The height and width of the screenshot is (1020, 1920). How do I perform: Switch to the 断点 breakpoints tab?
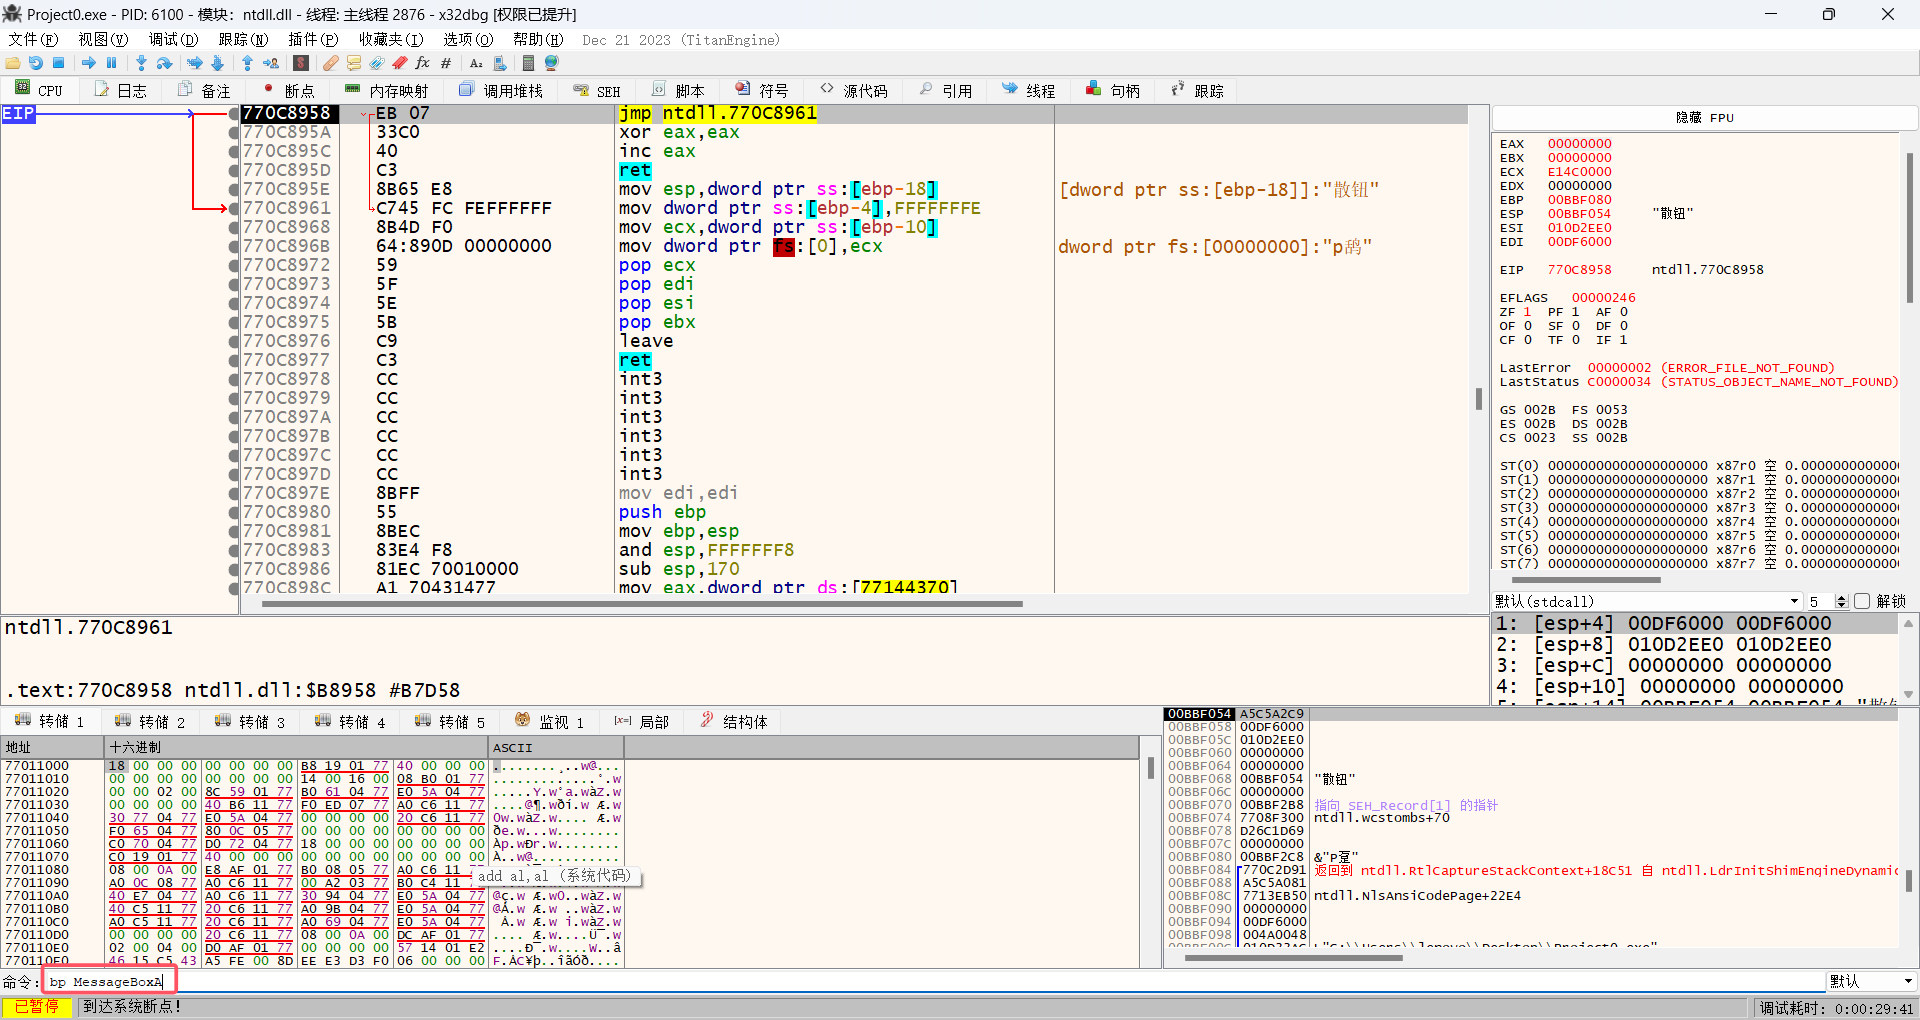288,90
